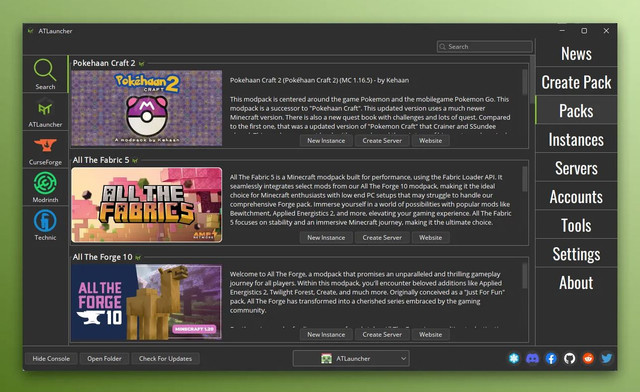Click ATLauncher badge next to Pokehaan Craft 2

click(x=142, y=64)
